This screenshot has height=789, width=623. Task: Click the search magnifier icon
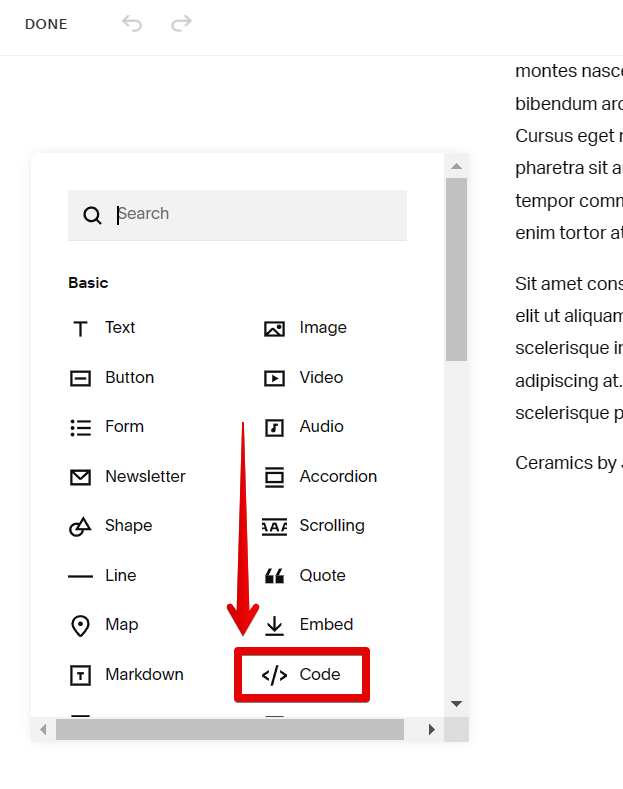tap(92, 215)
